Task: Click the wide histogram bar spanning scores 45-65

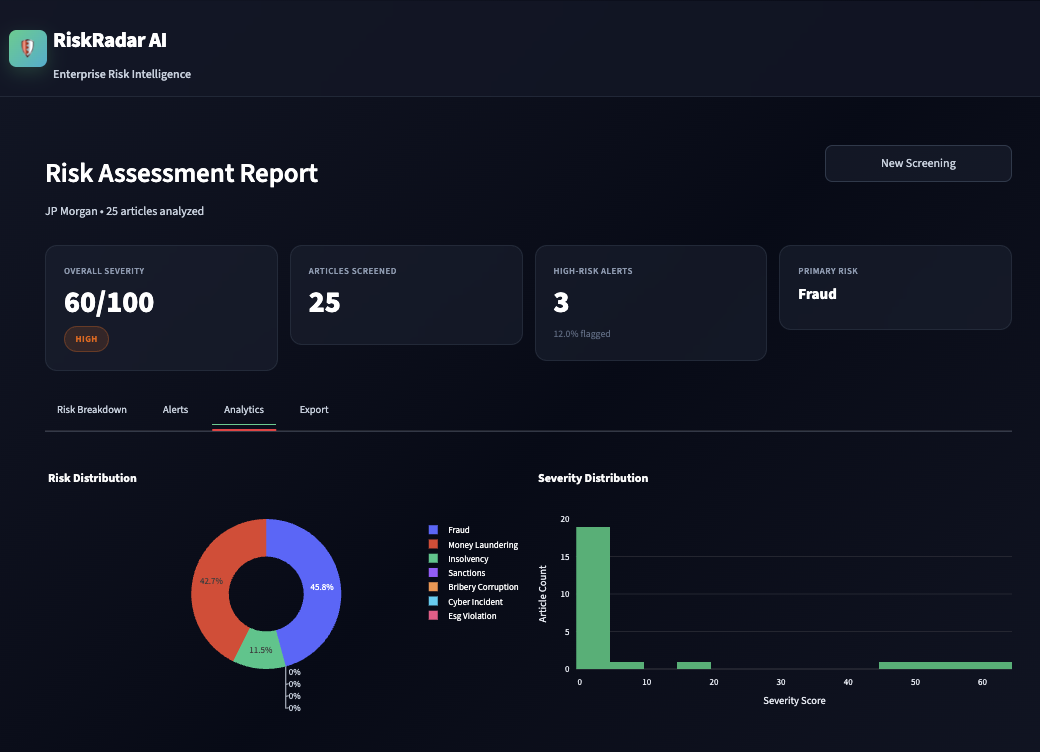Action: click(945, 665)
